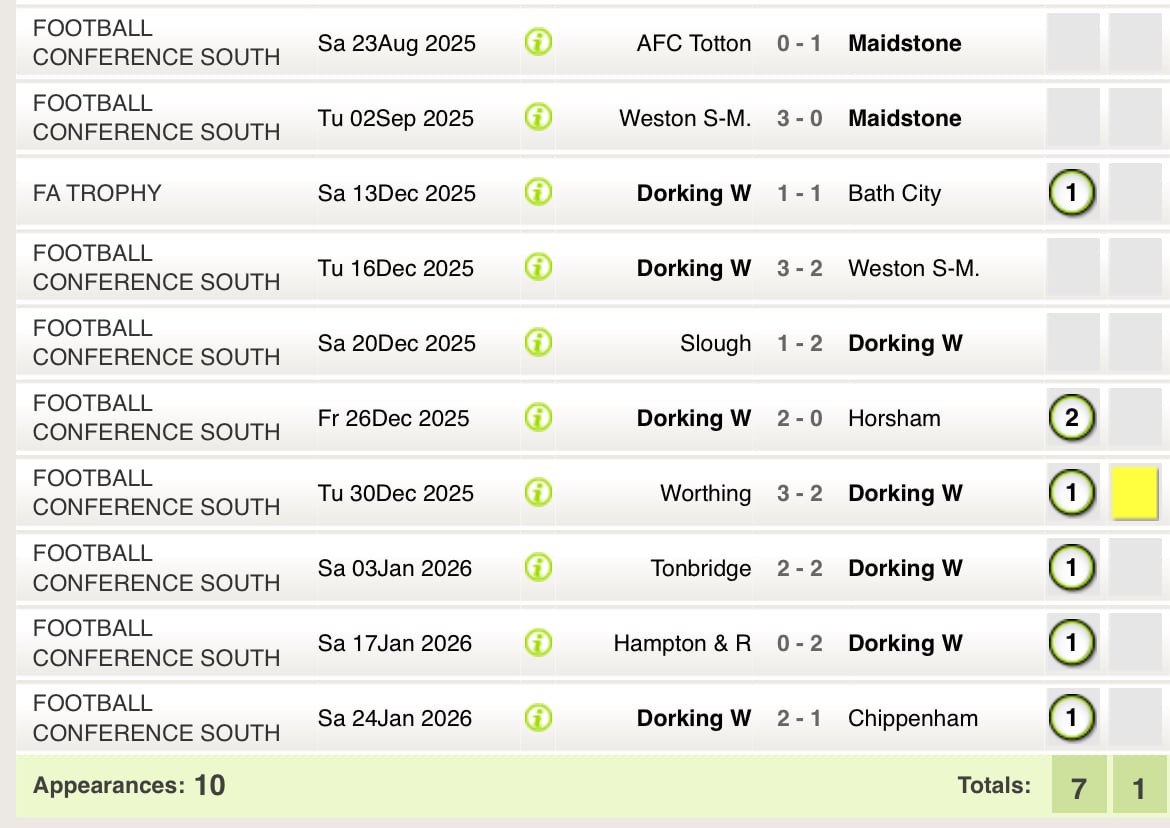The height and width of the screenshot is (828, 1170).
Task: Open info icon for Worthing match
Action: click(x=538, y=492)
